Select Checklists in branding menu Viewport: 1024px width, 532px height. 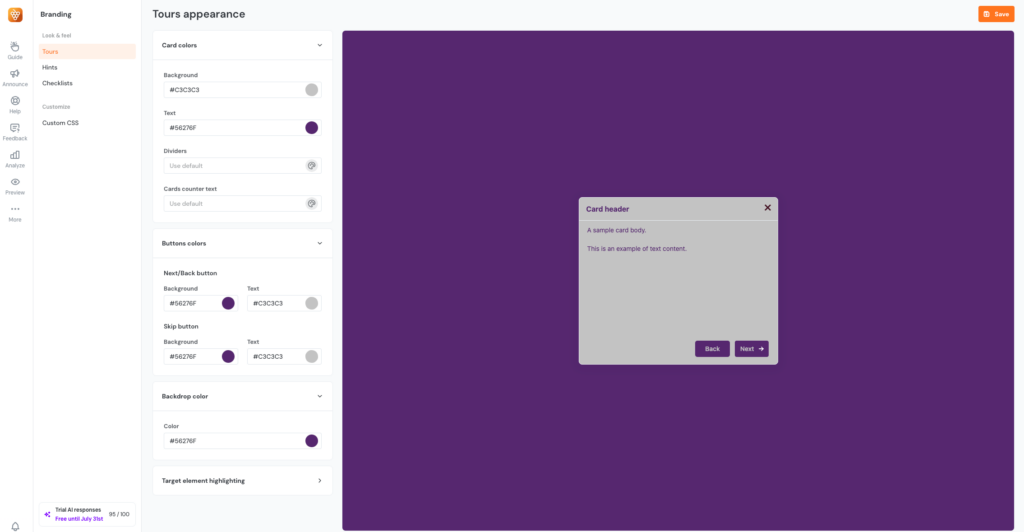(x=57, y=83)
